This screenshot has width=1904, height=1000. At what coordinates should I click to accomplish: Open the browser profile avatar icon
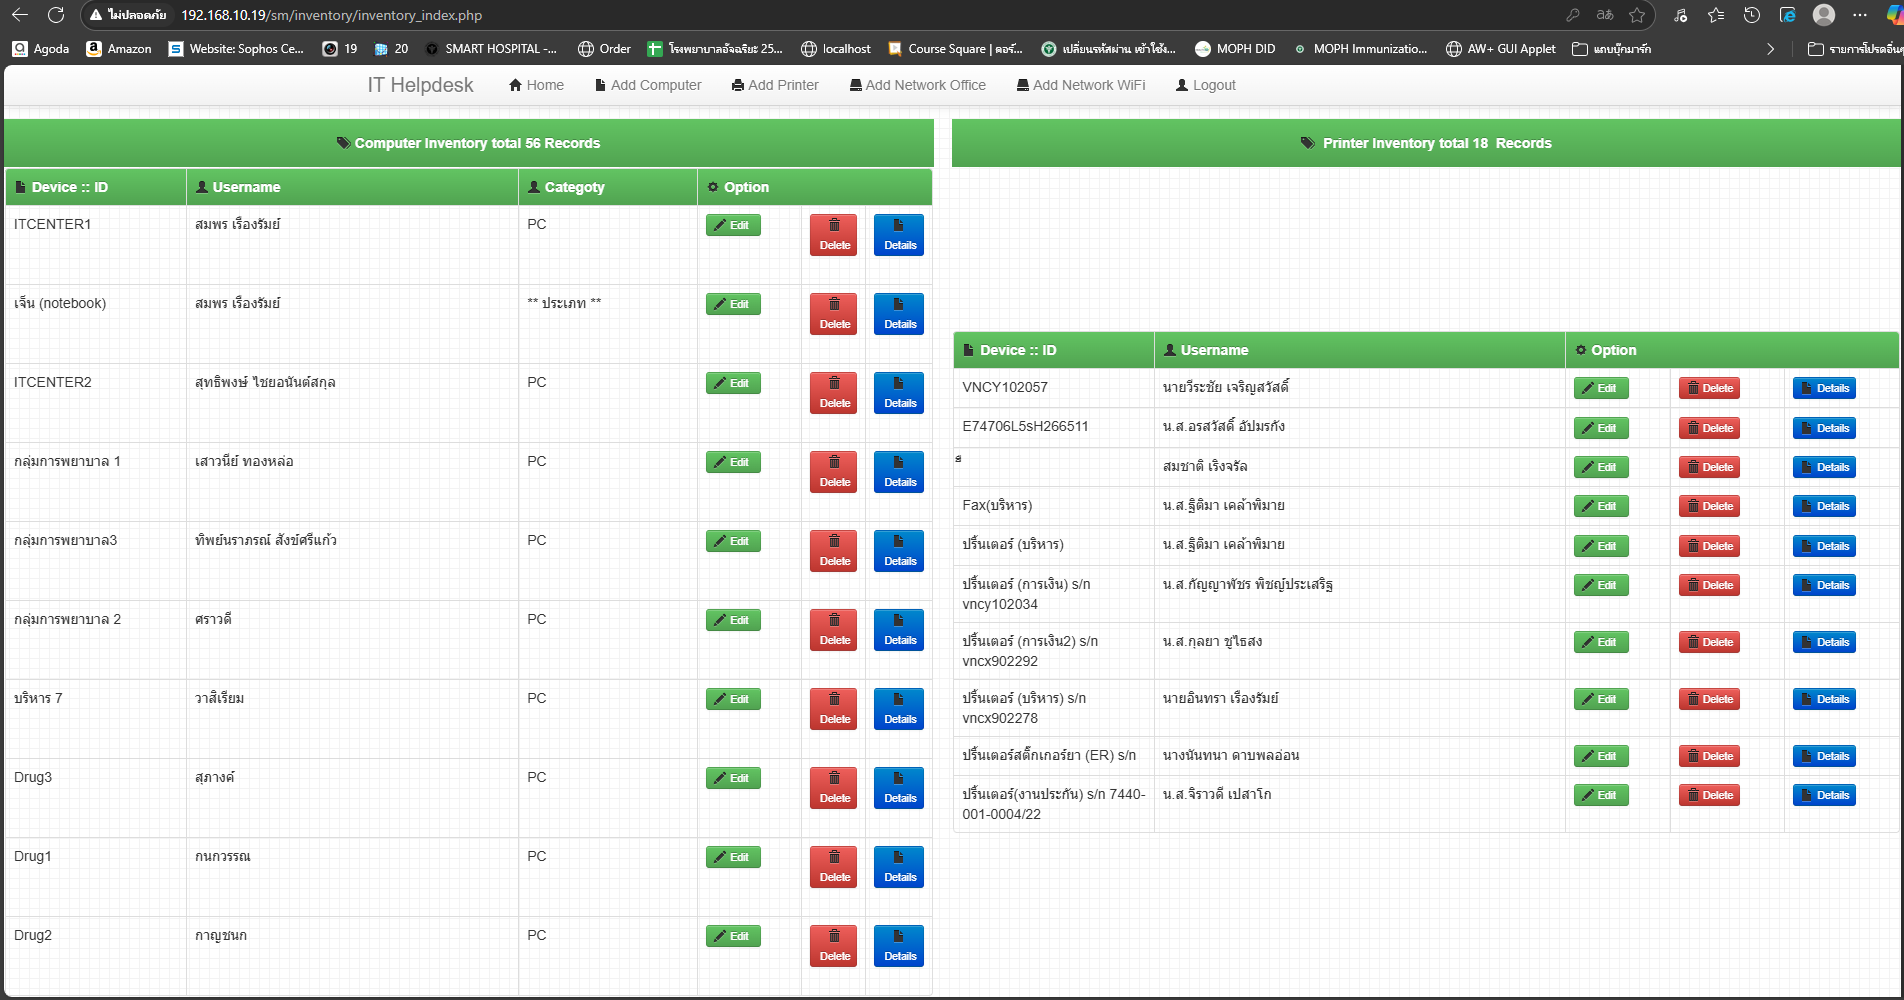point(1824,15)
